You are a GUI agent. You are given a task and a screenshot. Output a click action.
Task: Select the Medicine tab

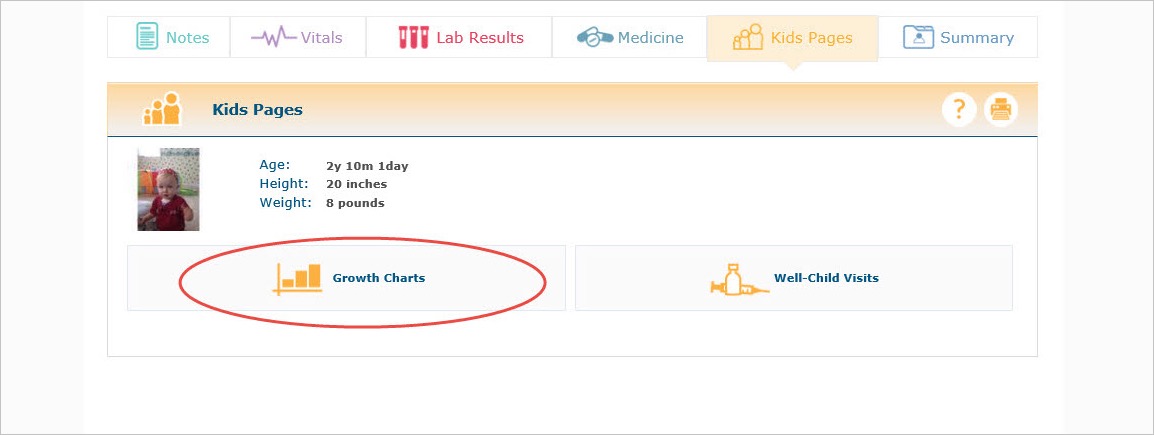[x=629, y=37]
